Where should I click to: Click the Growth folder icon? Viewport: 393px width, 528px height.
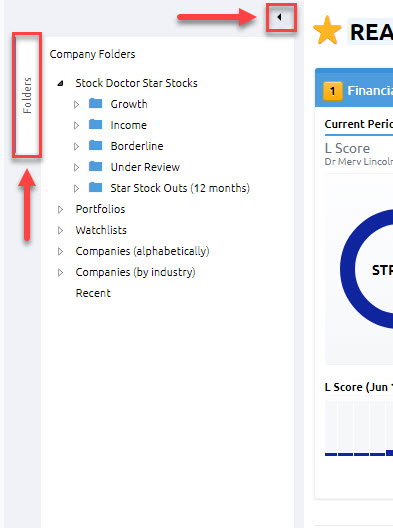coord(95,103)
